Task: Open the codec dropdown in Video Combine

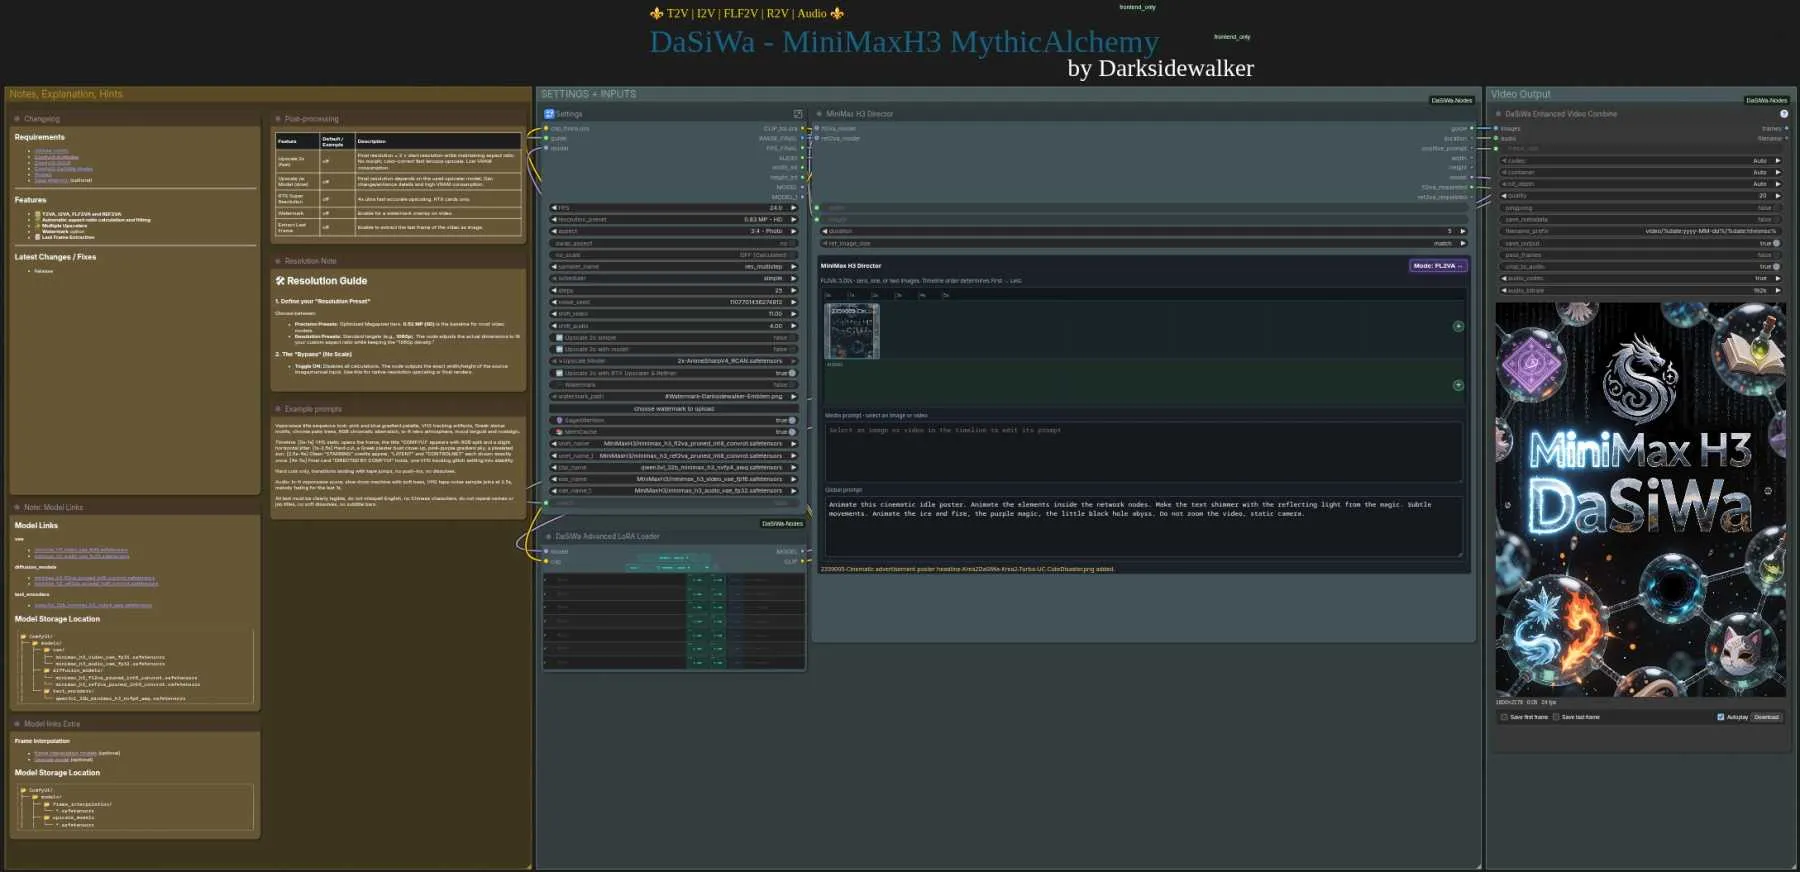Action: pos(1641,161)
